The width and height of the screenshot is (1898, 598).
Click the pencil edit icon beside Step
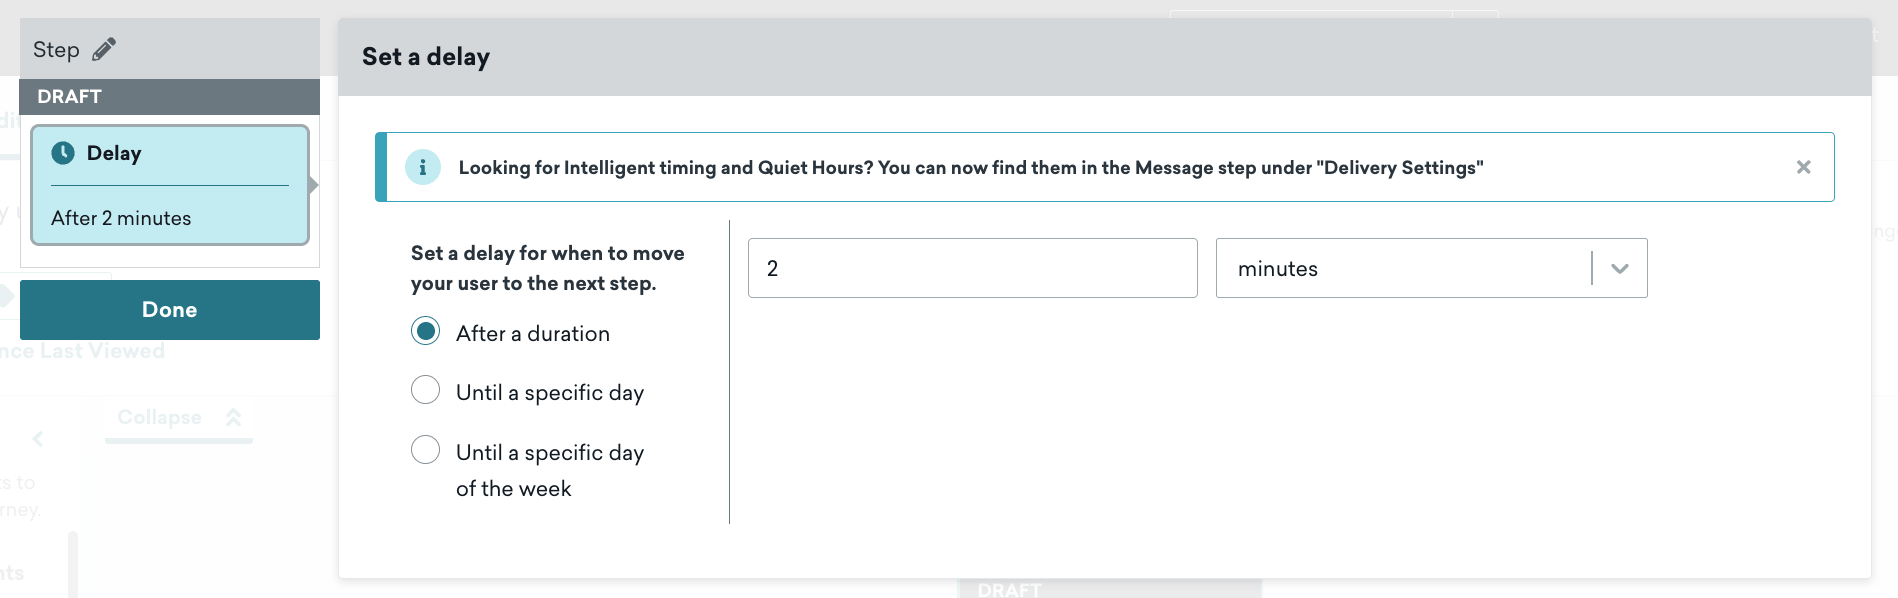[x=104, y=49]
